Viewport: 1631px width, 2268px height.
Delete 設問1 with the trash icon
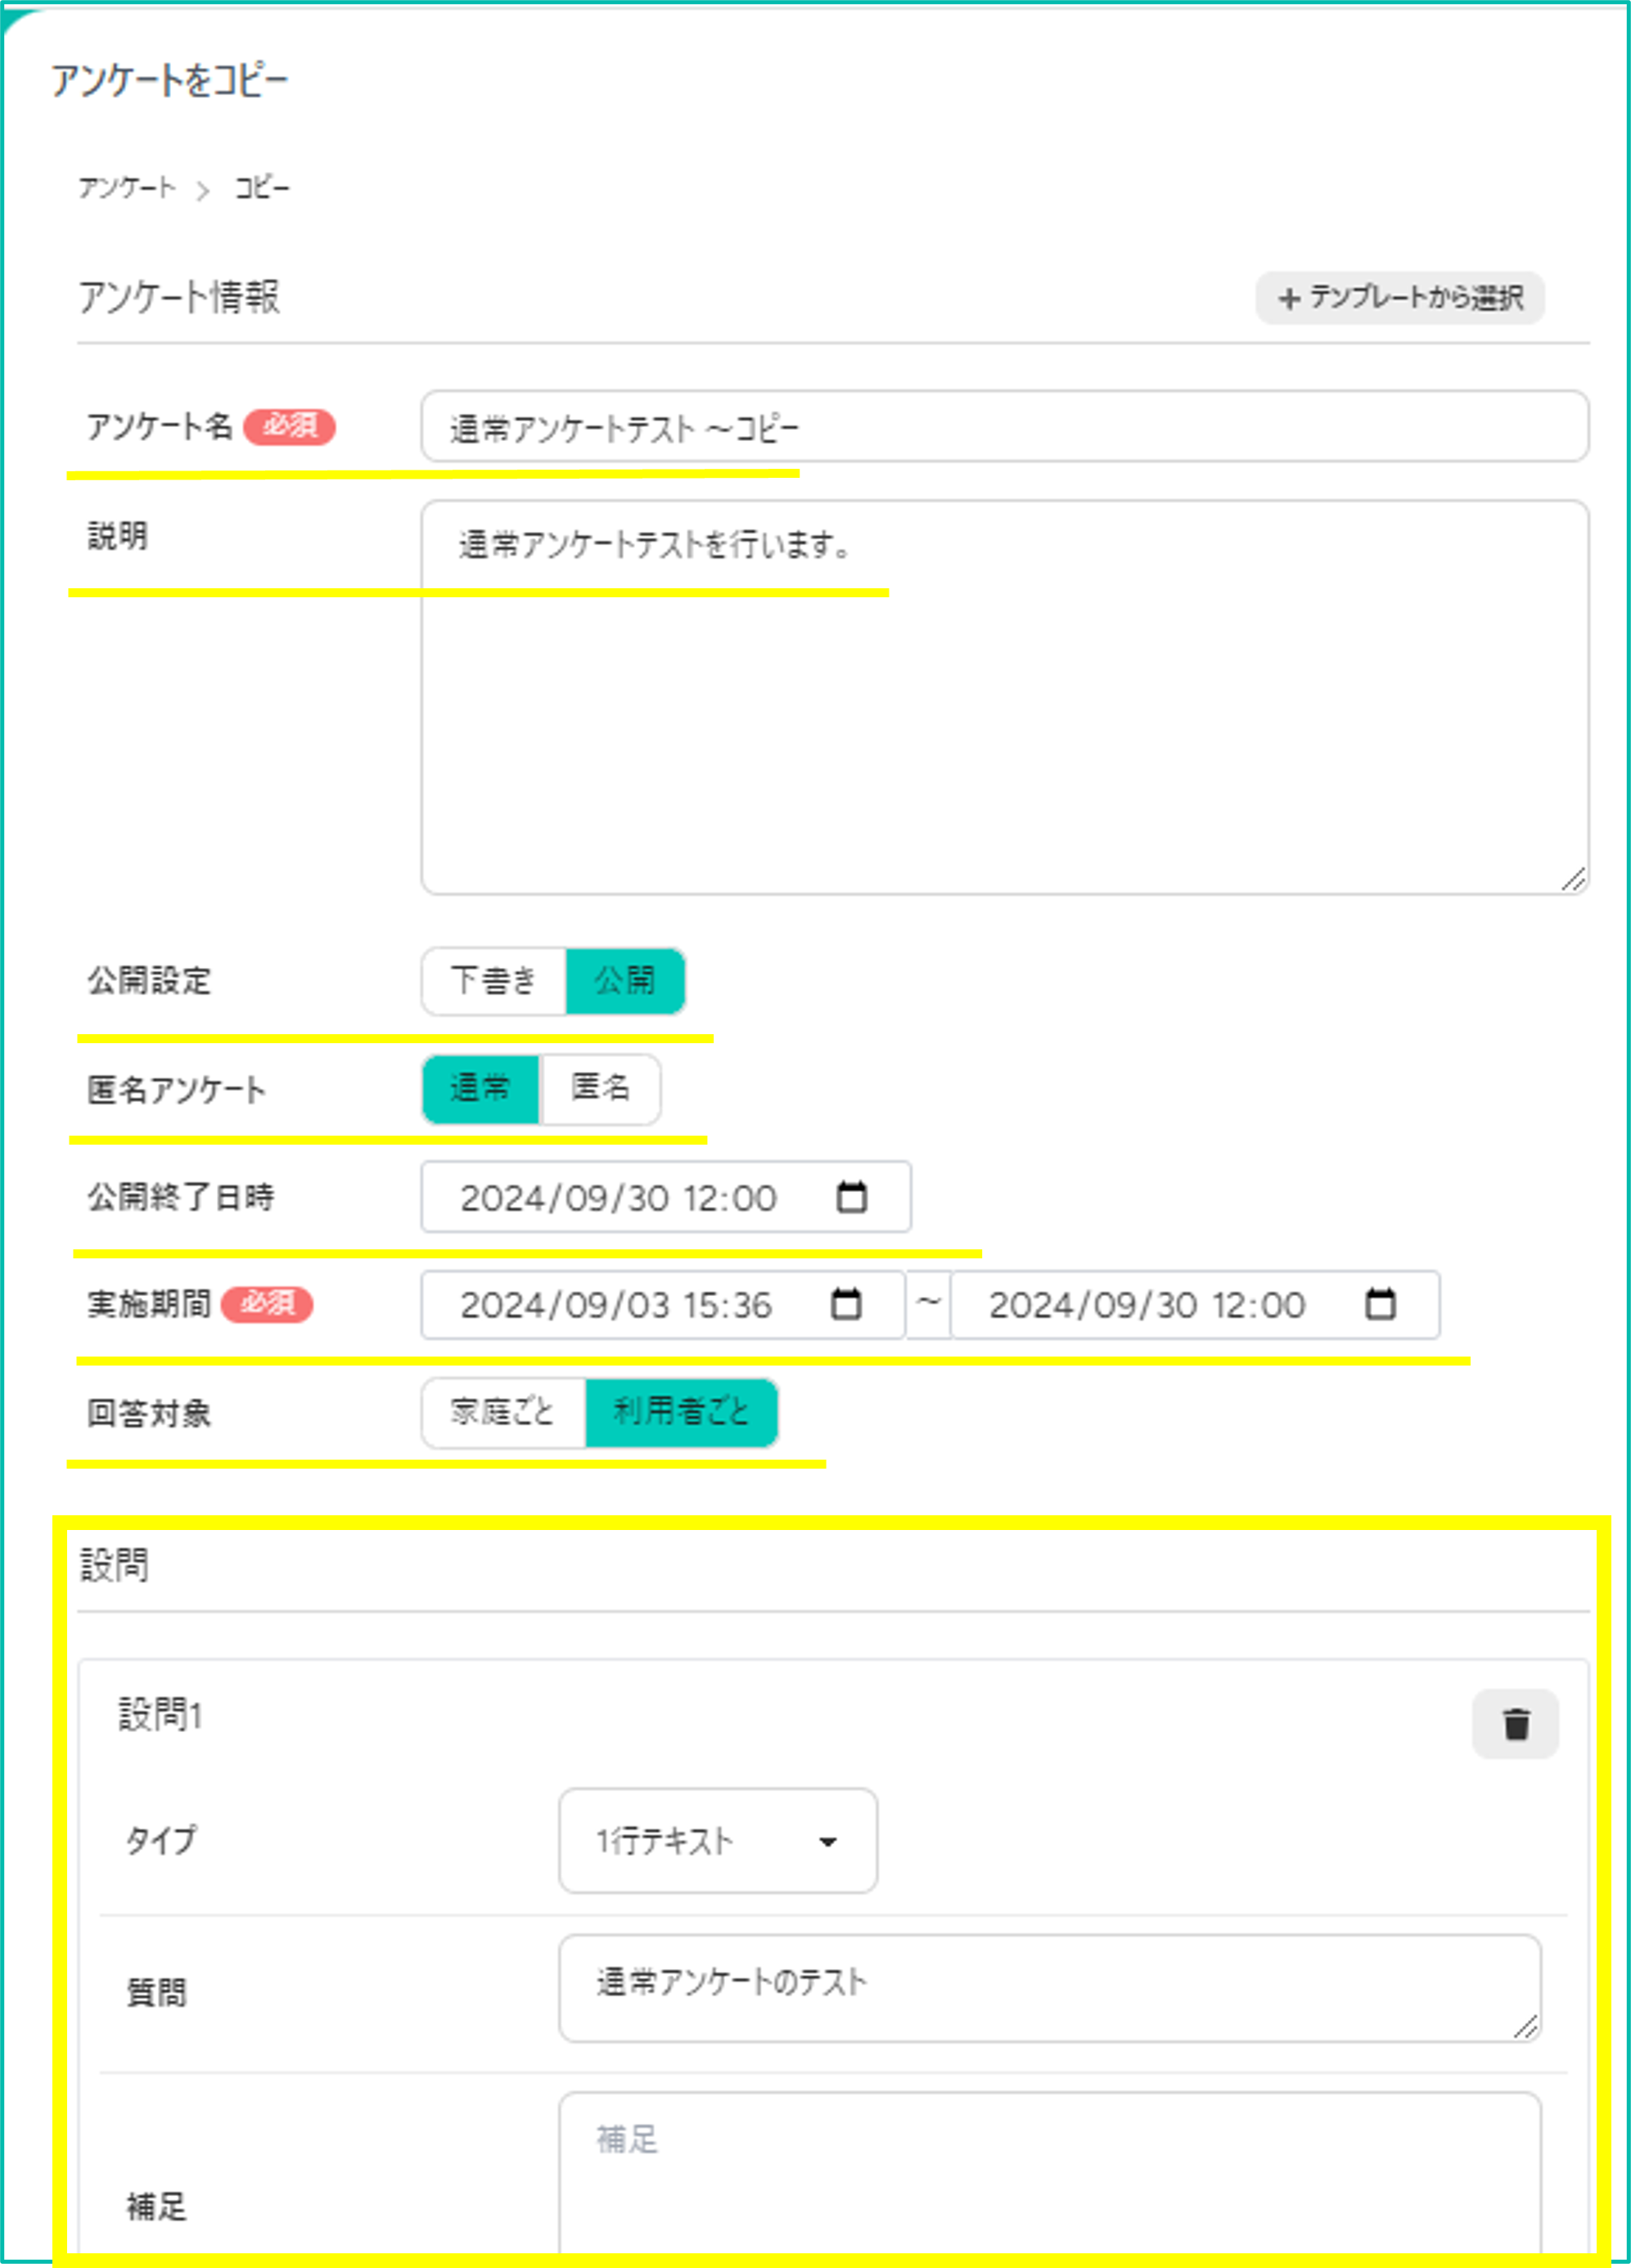[1515, 1724]
